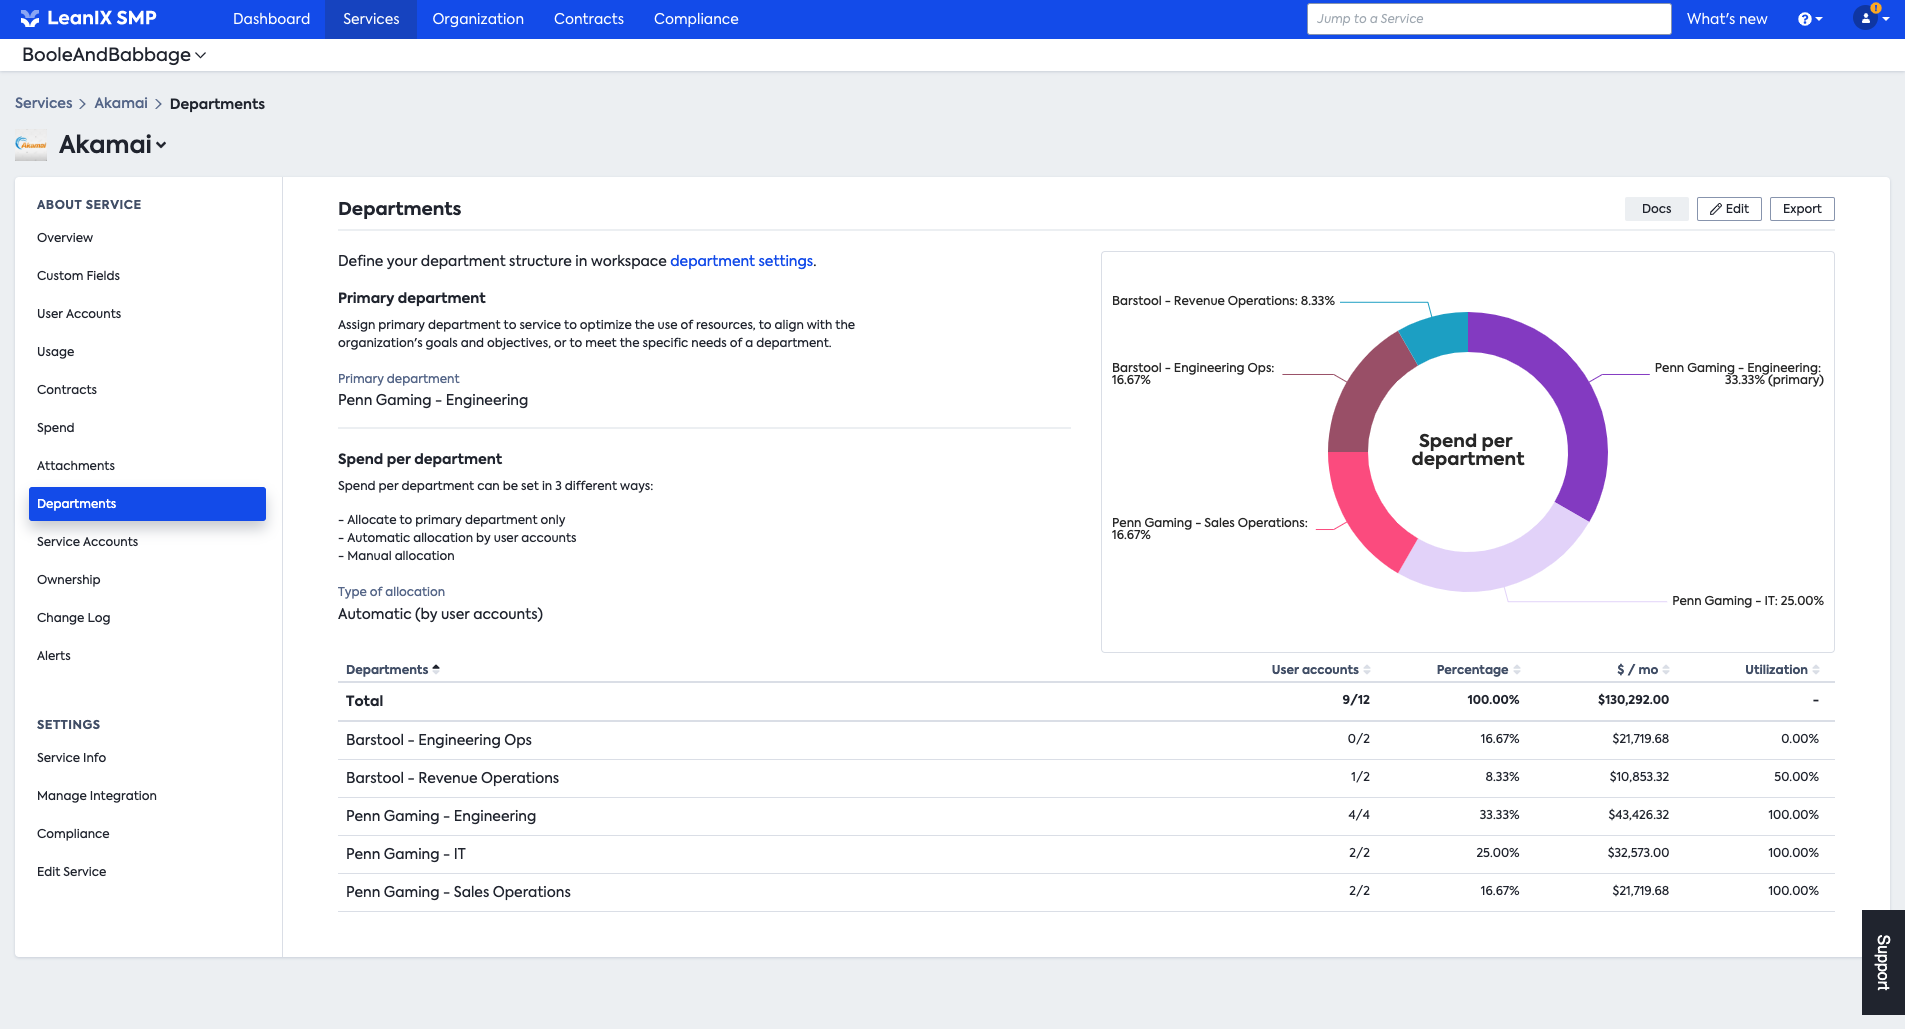The image size is (1905, 1029).
Task: Click the LeanIX SMP logo
Action: coord(88,18)
